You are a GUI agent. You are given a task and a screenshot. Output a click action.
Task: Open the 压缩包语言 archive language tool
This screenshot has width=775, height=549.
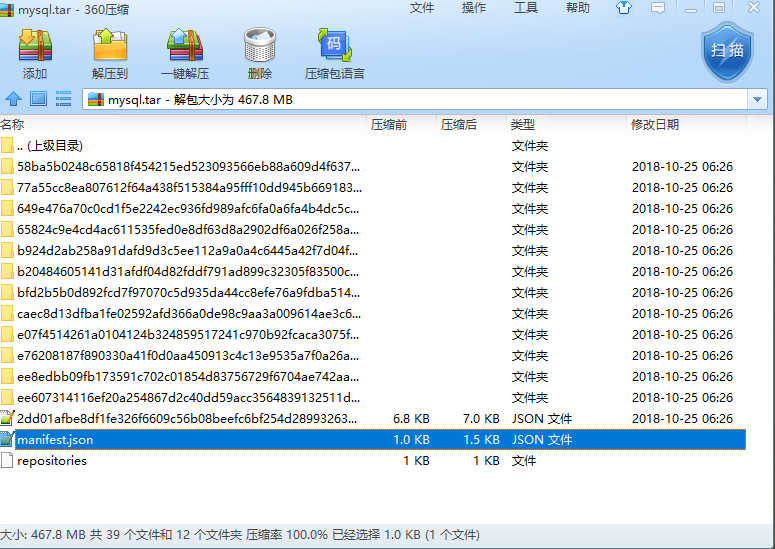click(x=335, y=53)
